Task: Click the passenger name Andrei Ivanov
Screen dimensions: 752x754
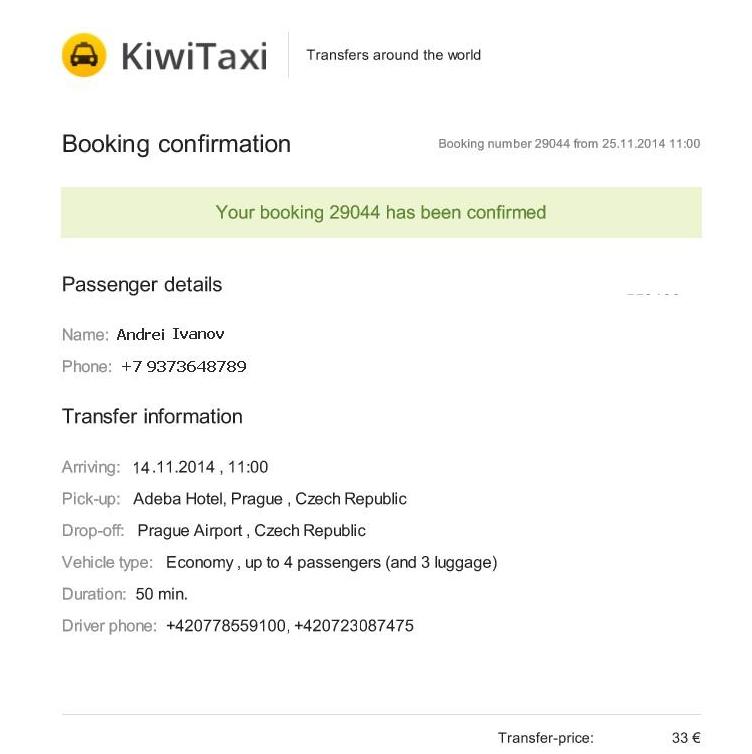Action: pyautogui.click(x=170, y=334)
